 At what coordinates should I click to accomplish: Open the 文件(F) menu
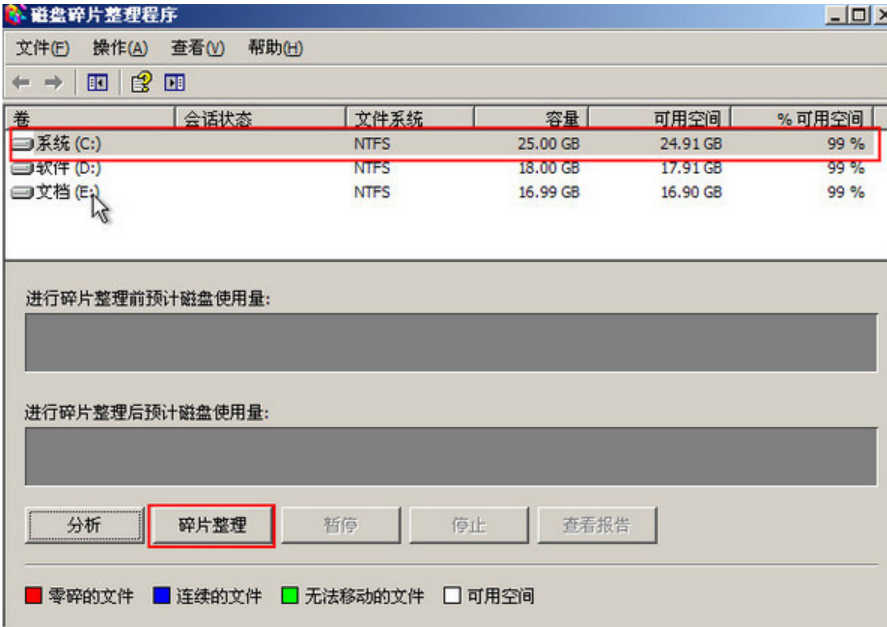(x=43, y=48)
